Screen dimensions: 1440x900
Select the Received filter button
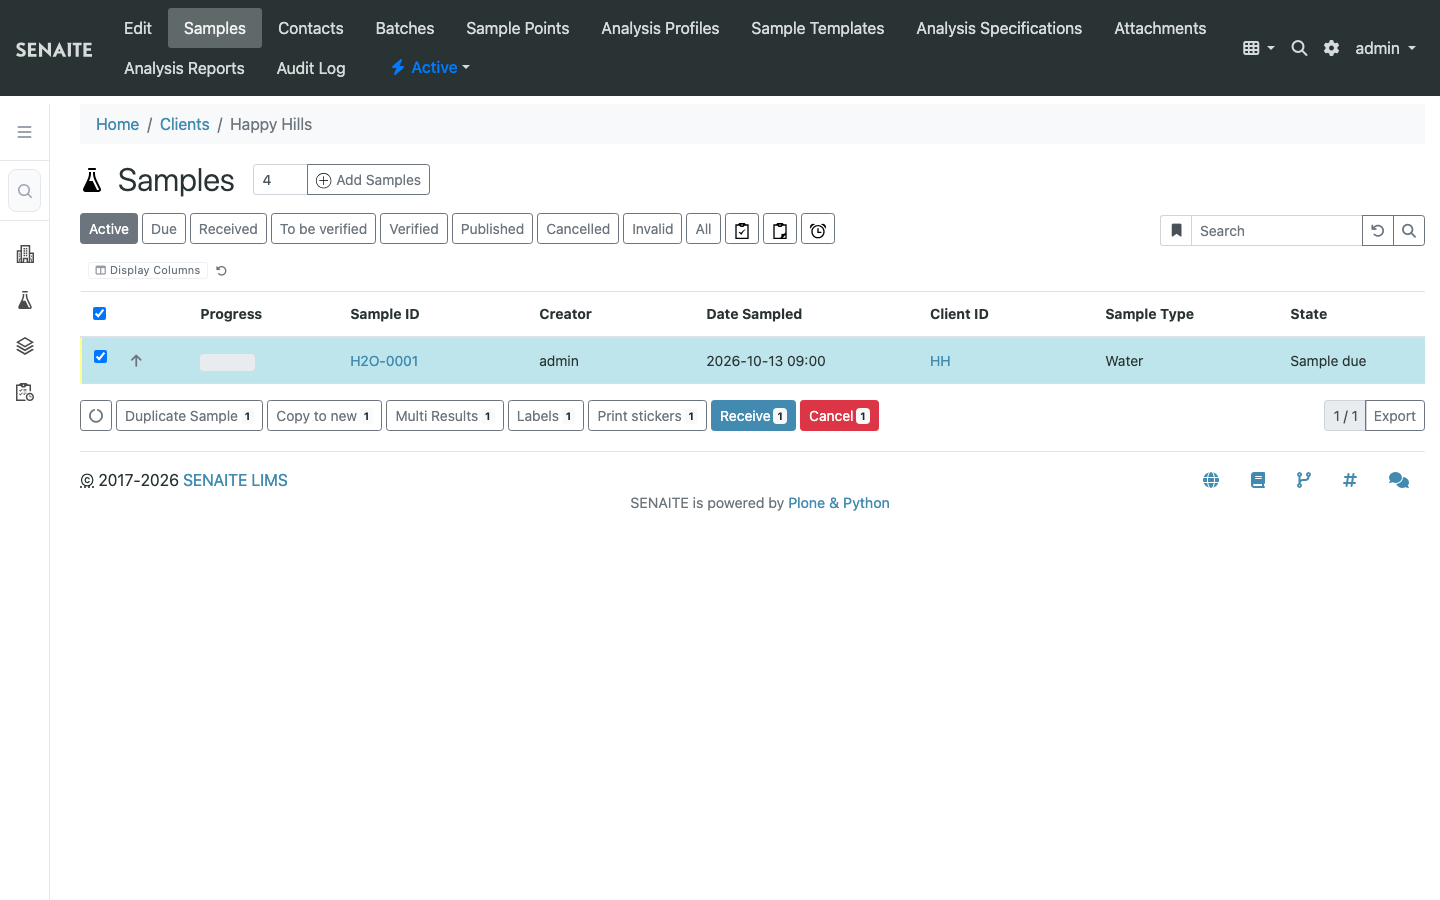(x=228, y=229)
